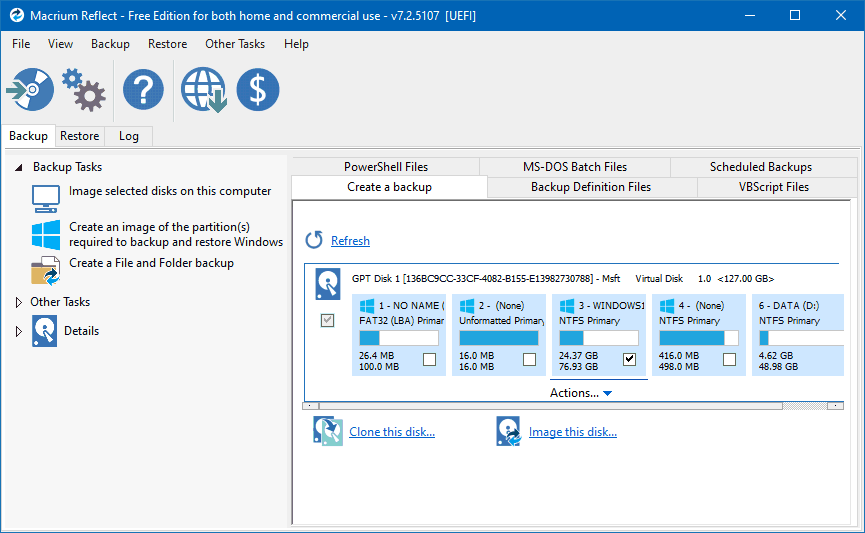Click usage bar of 416.0 MB partition 4
The image size is (865, 533).
pyautogui.click(x=698, y=338)
